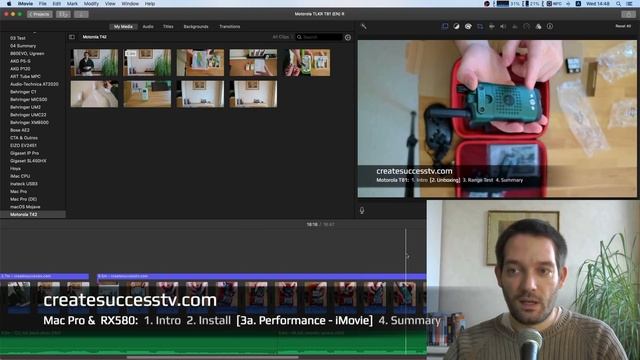
Task: Select the green audio track in timeline
Action: click(213, 342)
